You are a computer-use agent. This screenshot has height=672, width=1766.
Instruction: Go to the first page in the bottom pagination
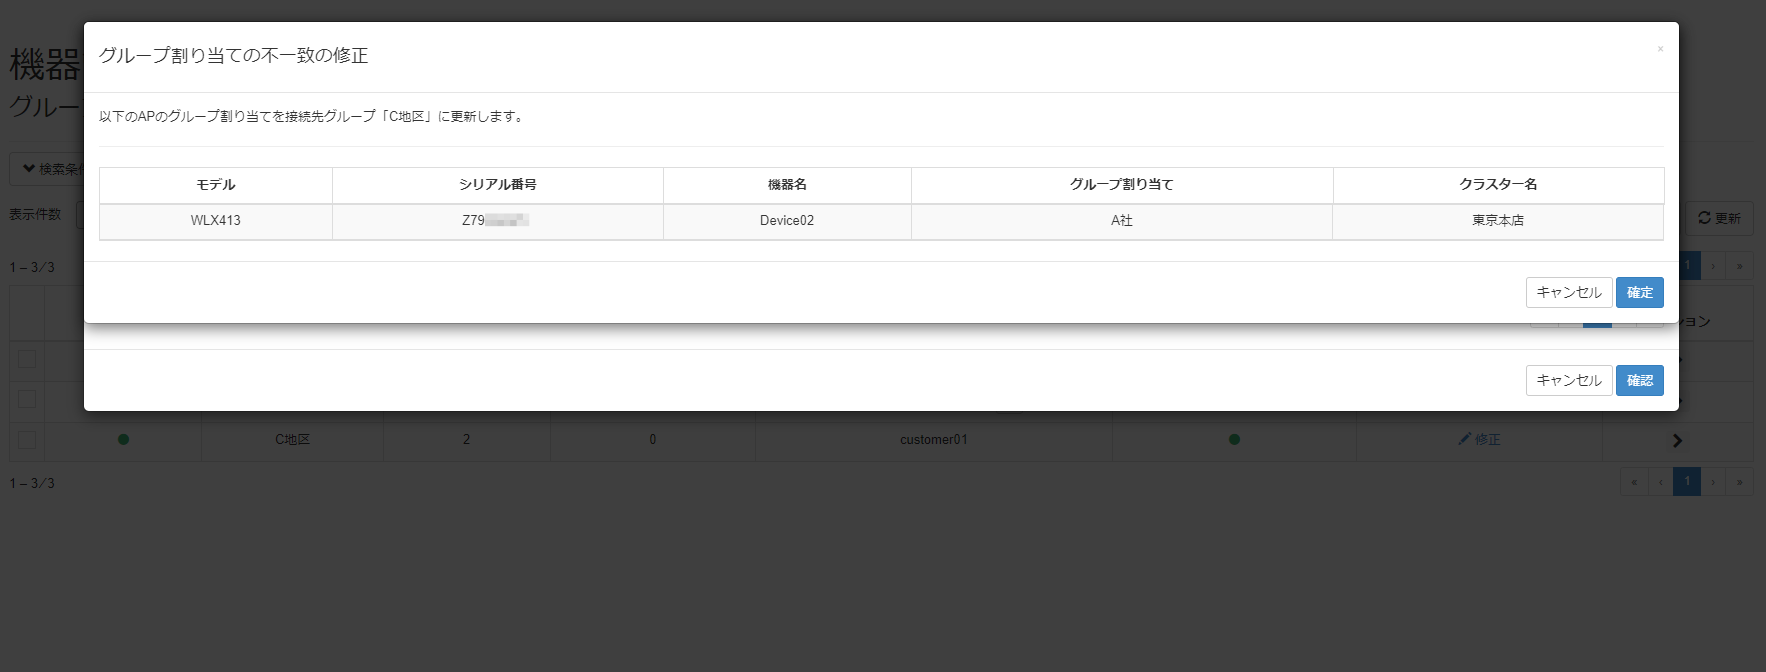pyautogui.click(x=1634, y=482)
